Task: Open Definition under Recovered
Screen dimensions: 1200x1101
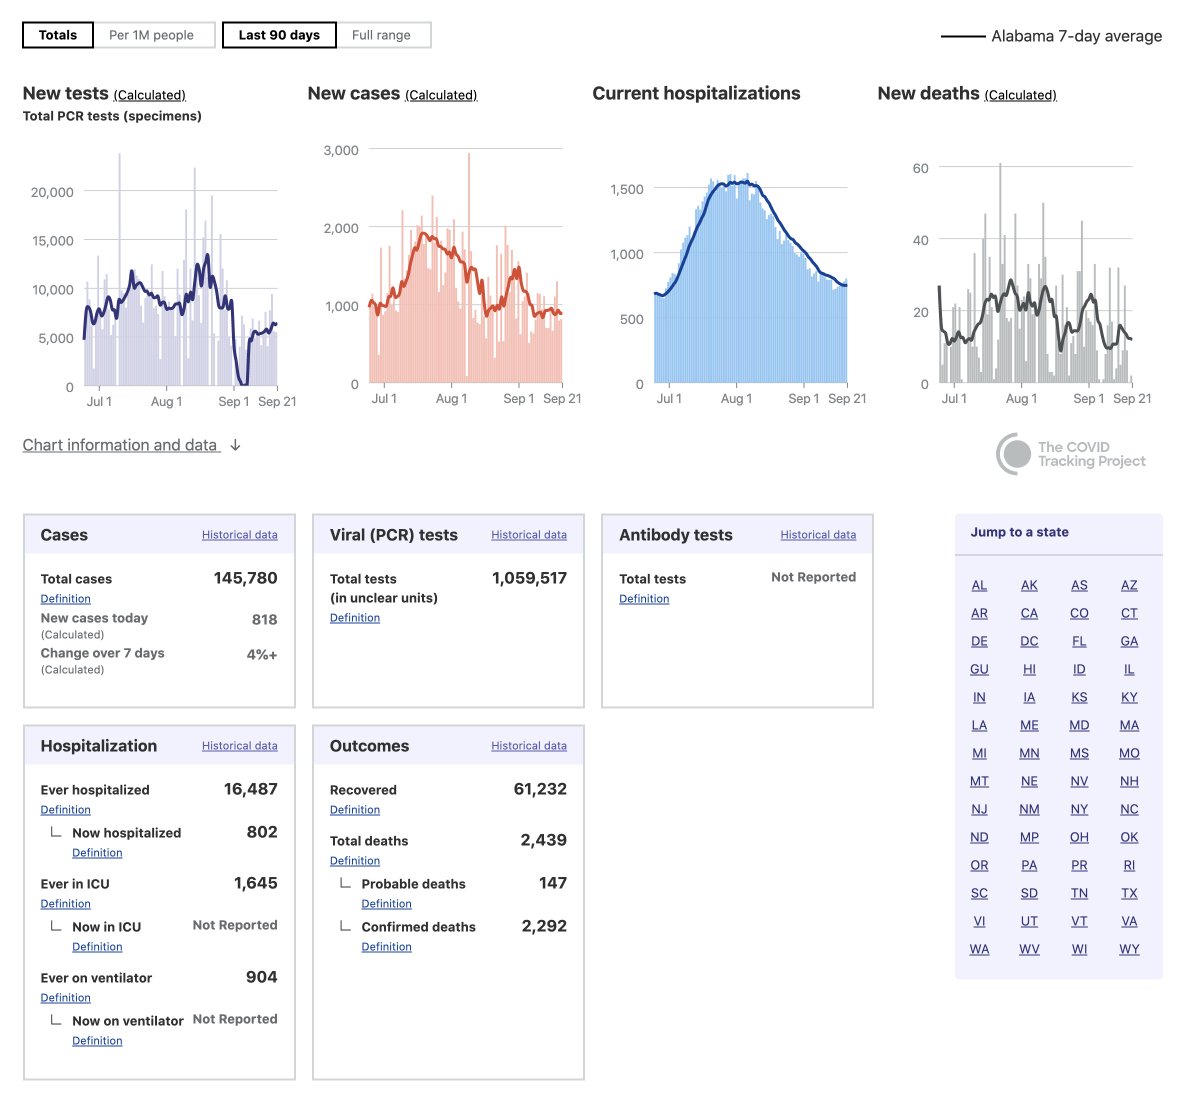Action: [x=355, y=810]
